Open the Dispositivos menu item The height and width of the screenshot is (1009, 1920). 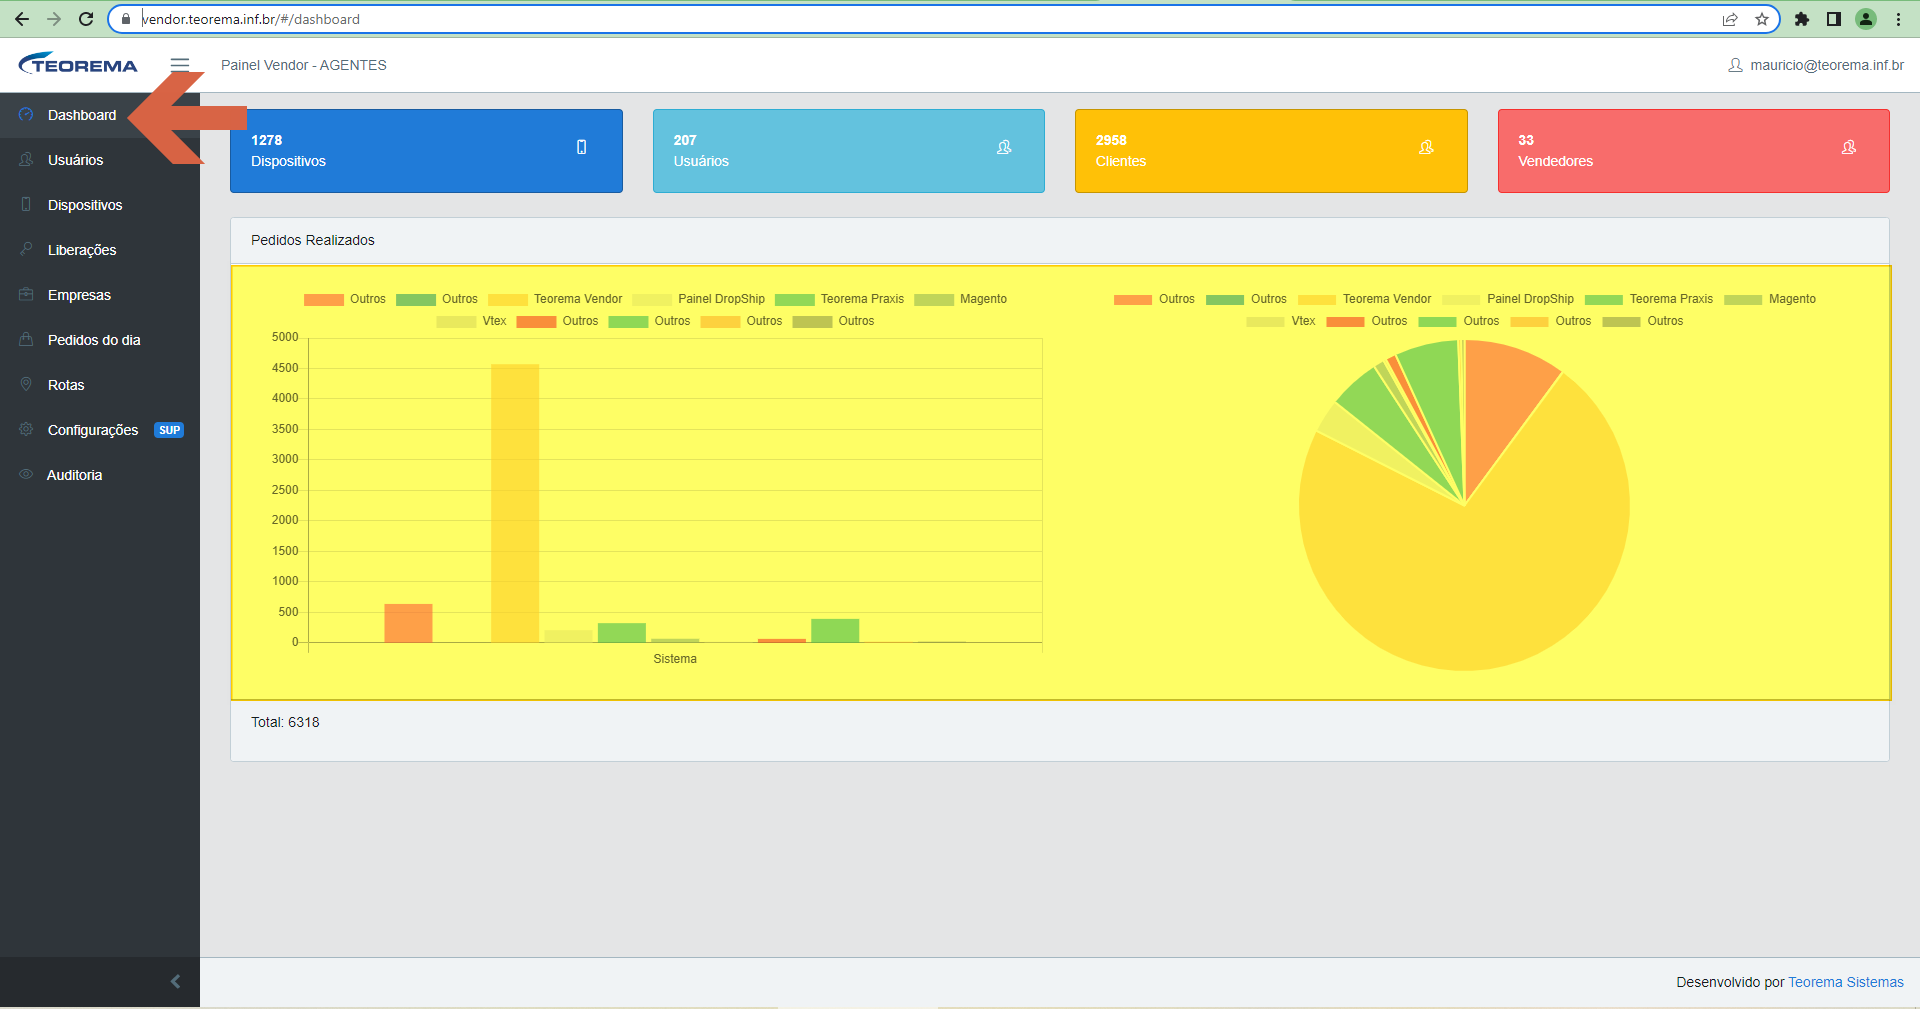100,205
